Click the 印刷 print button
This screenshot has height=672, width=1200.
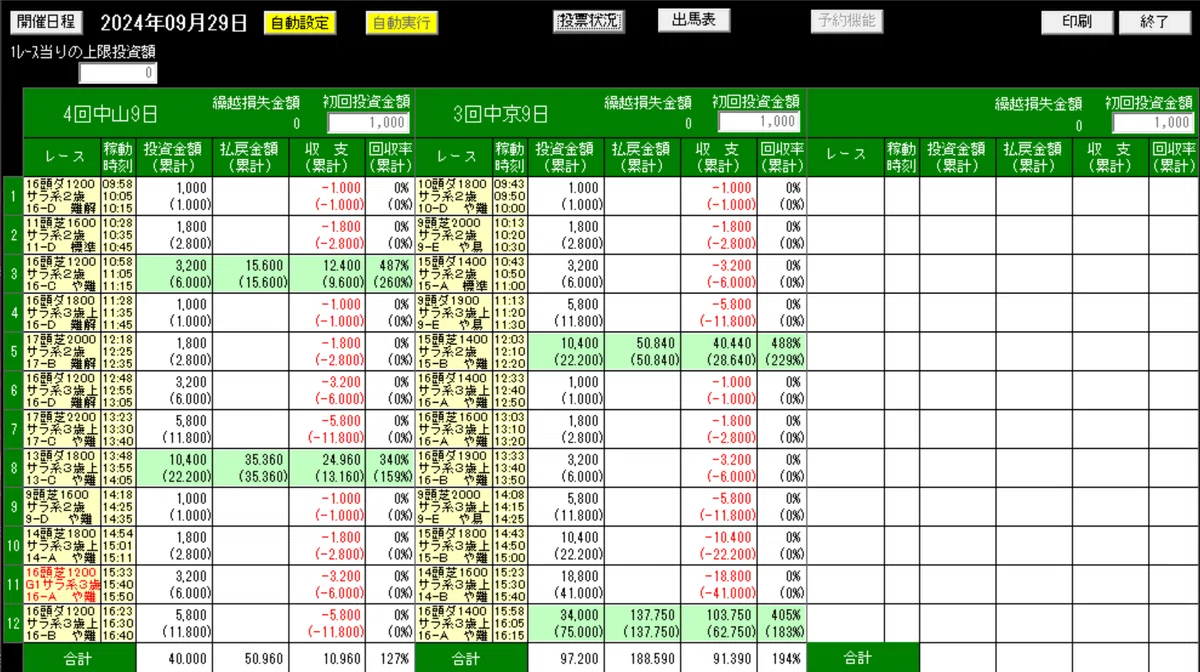(x=1077, y=22)
